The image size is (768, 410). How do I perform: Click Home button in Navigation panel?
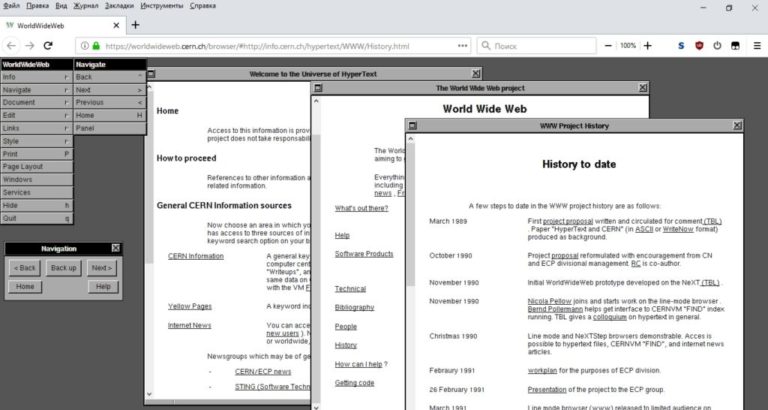(25, 287)
